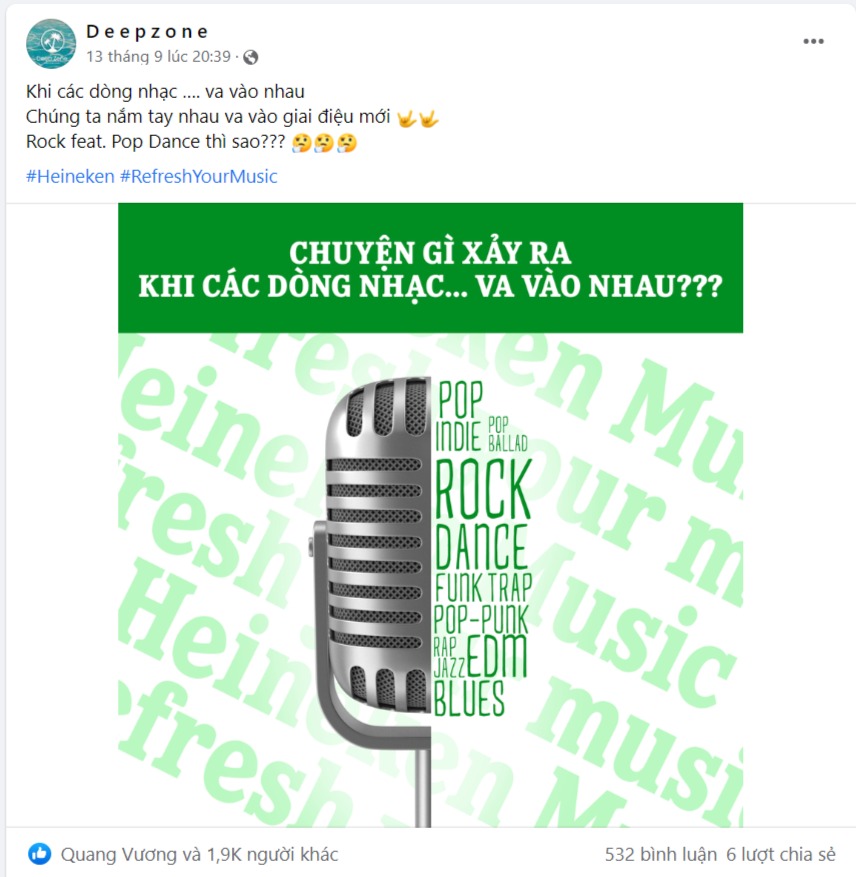
Task: Click the EDM word in the image
Action: point(497,656)
